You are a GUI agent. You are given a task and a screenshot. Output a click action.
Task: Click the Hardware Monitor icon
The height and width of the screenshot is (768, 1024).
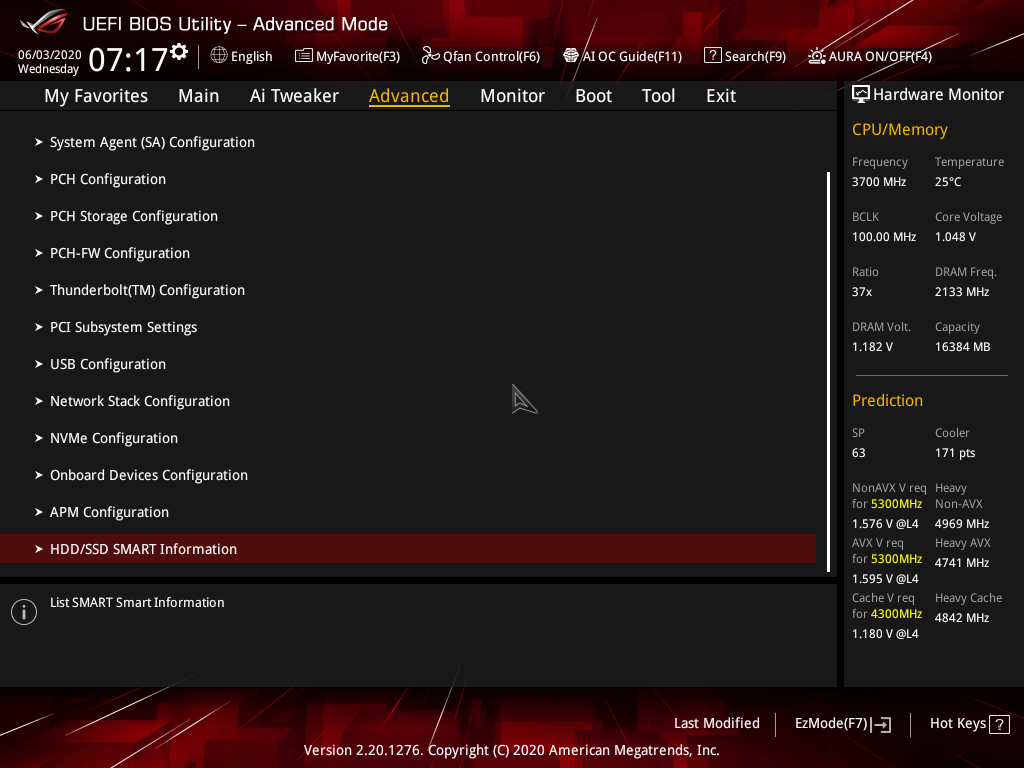pyautogui.click(x=861, y=93)
